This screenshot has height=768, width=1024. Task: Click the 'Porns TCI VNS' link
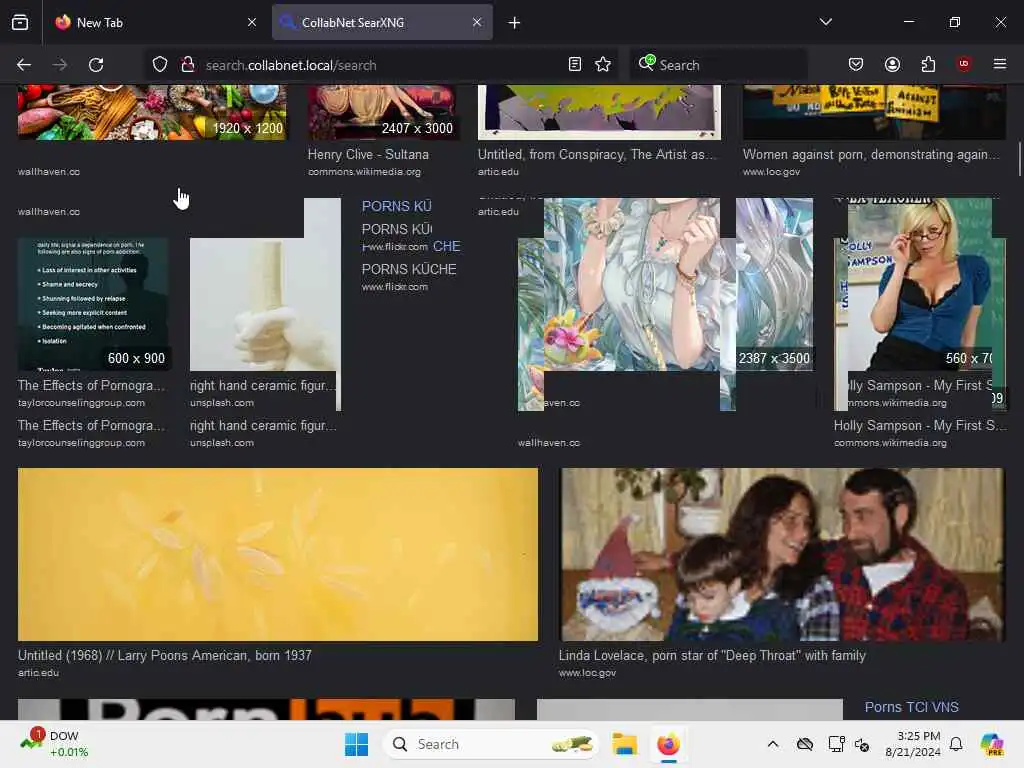(912, 707)
